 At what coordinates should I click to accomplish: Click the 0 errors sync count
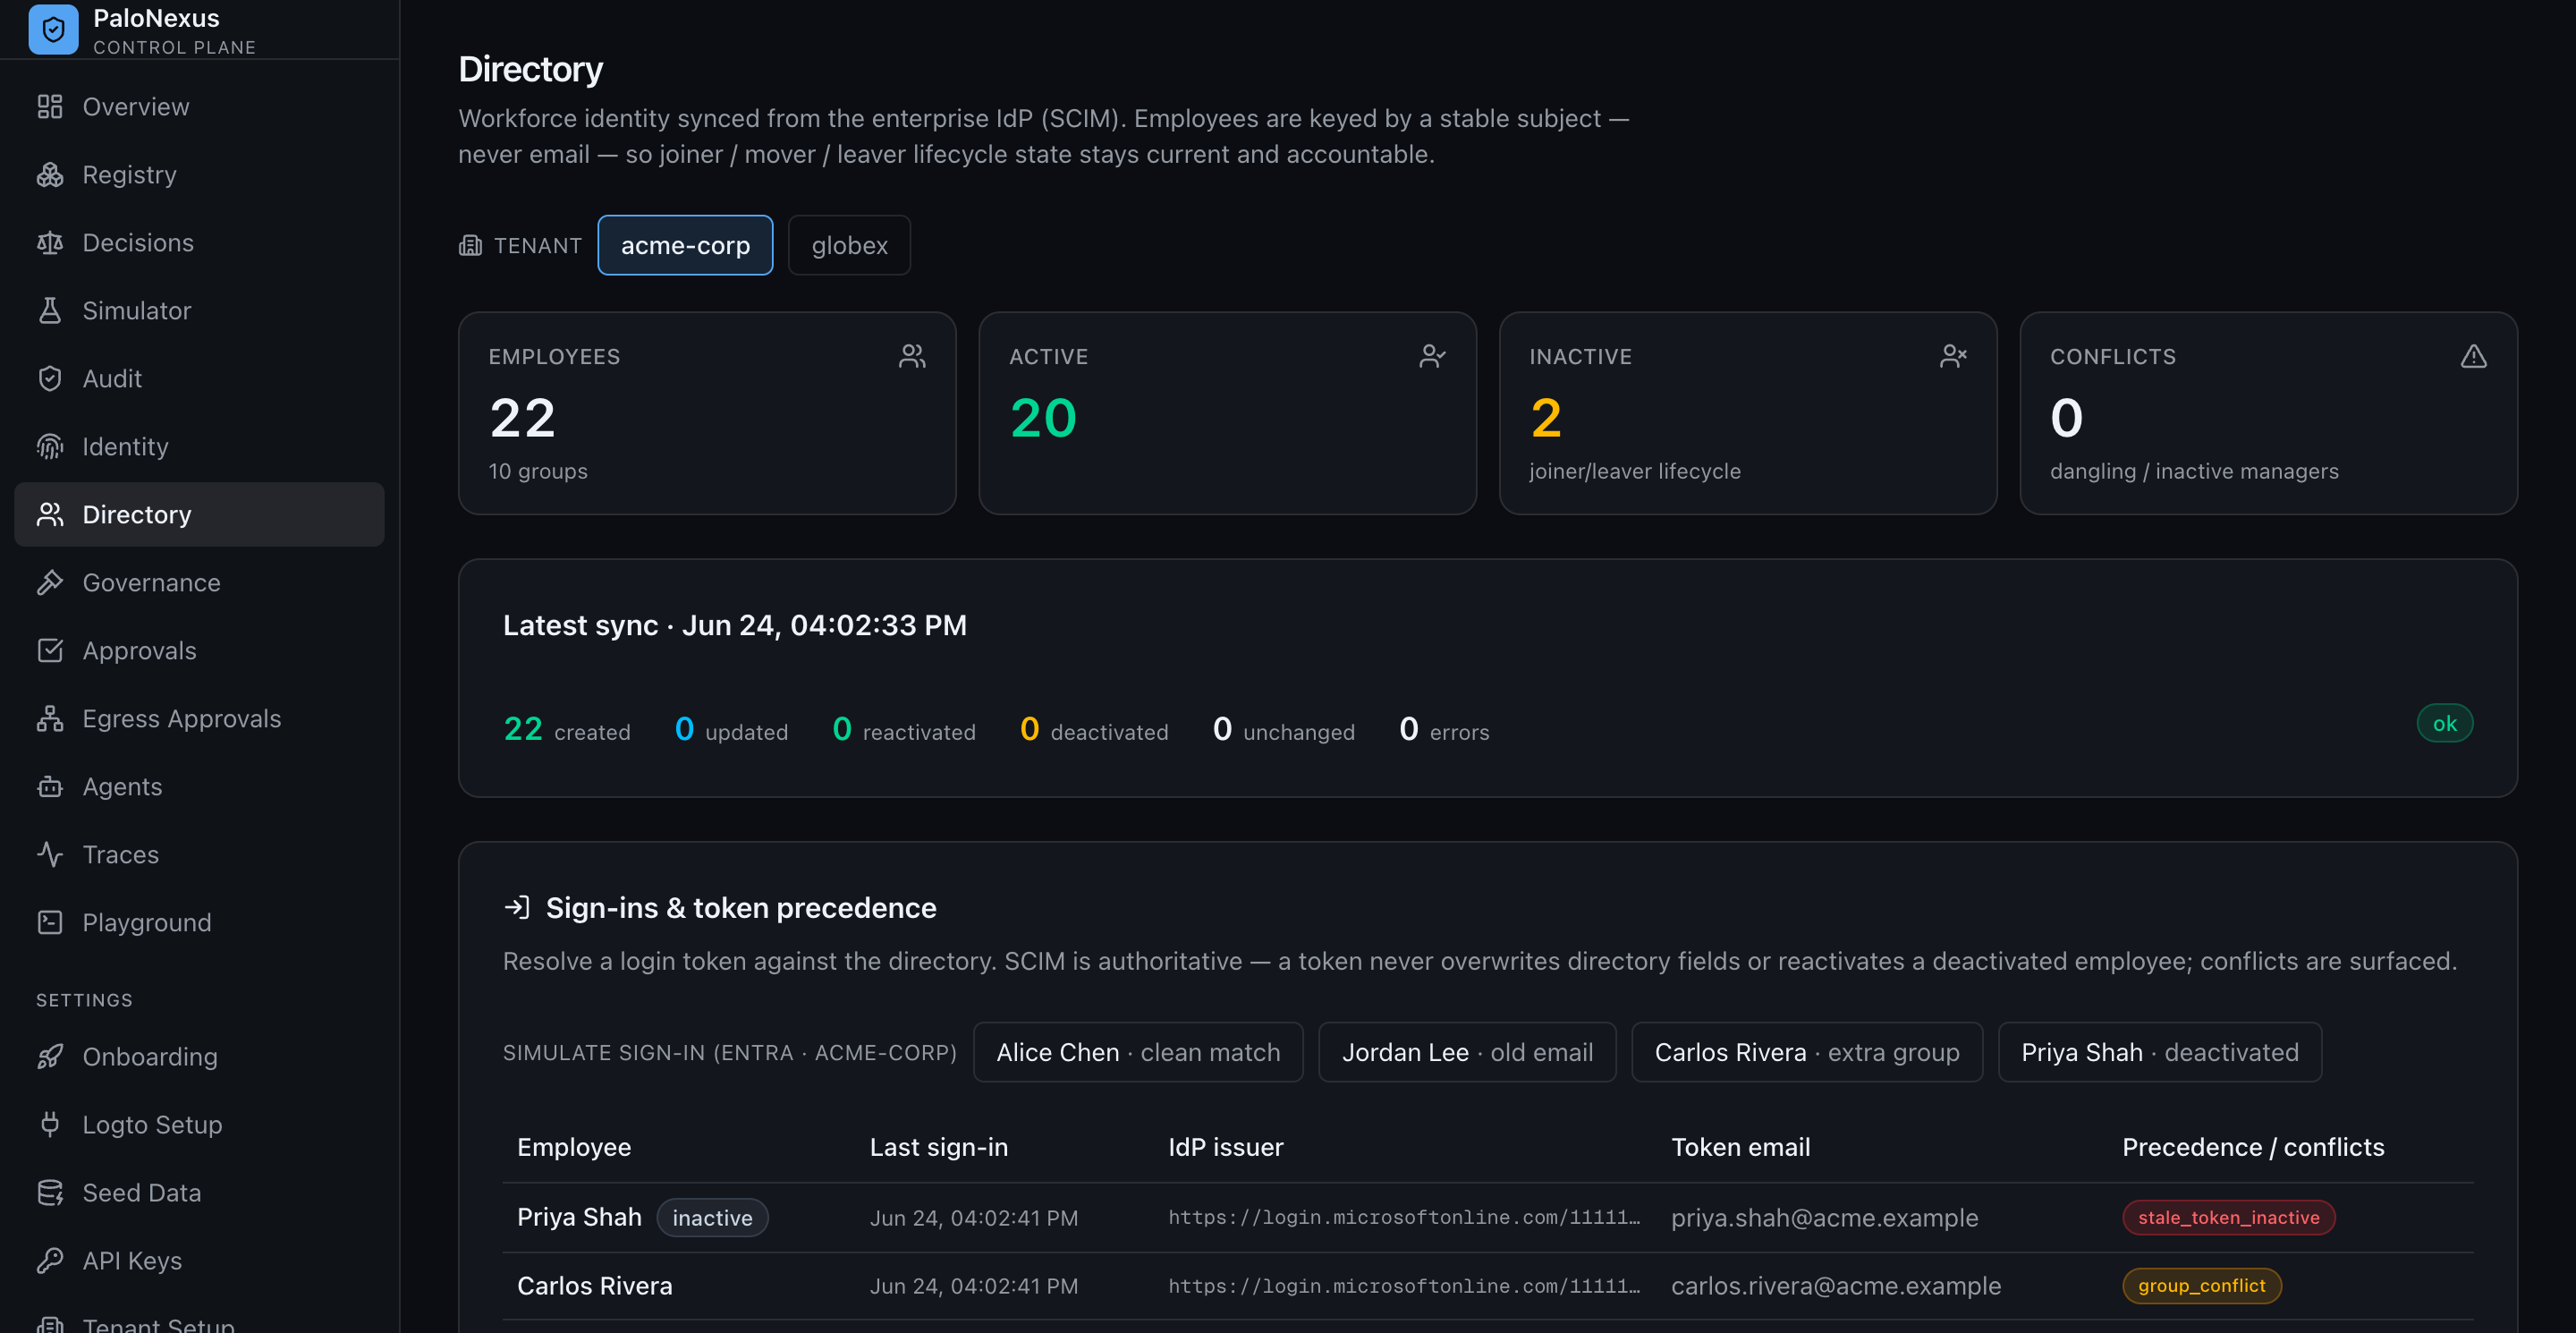pyautogui.click(x=1445, y=730)
